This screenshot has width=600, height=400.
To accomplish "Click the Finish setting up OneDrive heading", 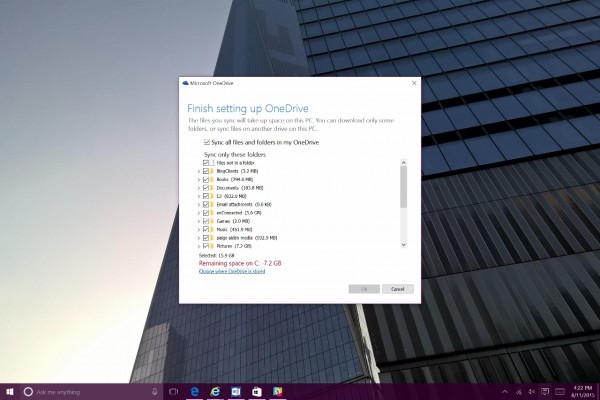I will click(x=248, y=108).
